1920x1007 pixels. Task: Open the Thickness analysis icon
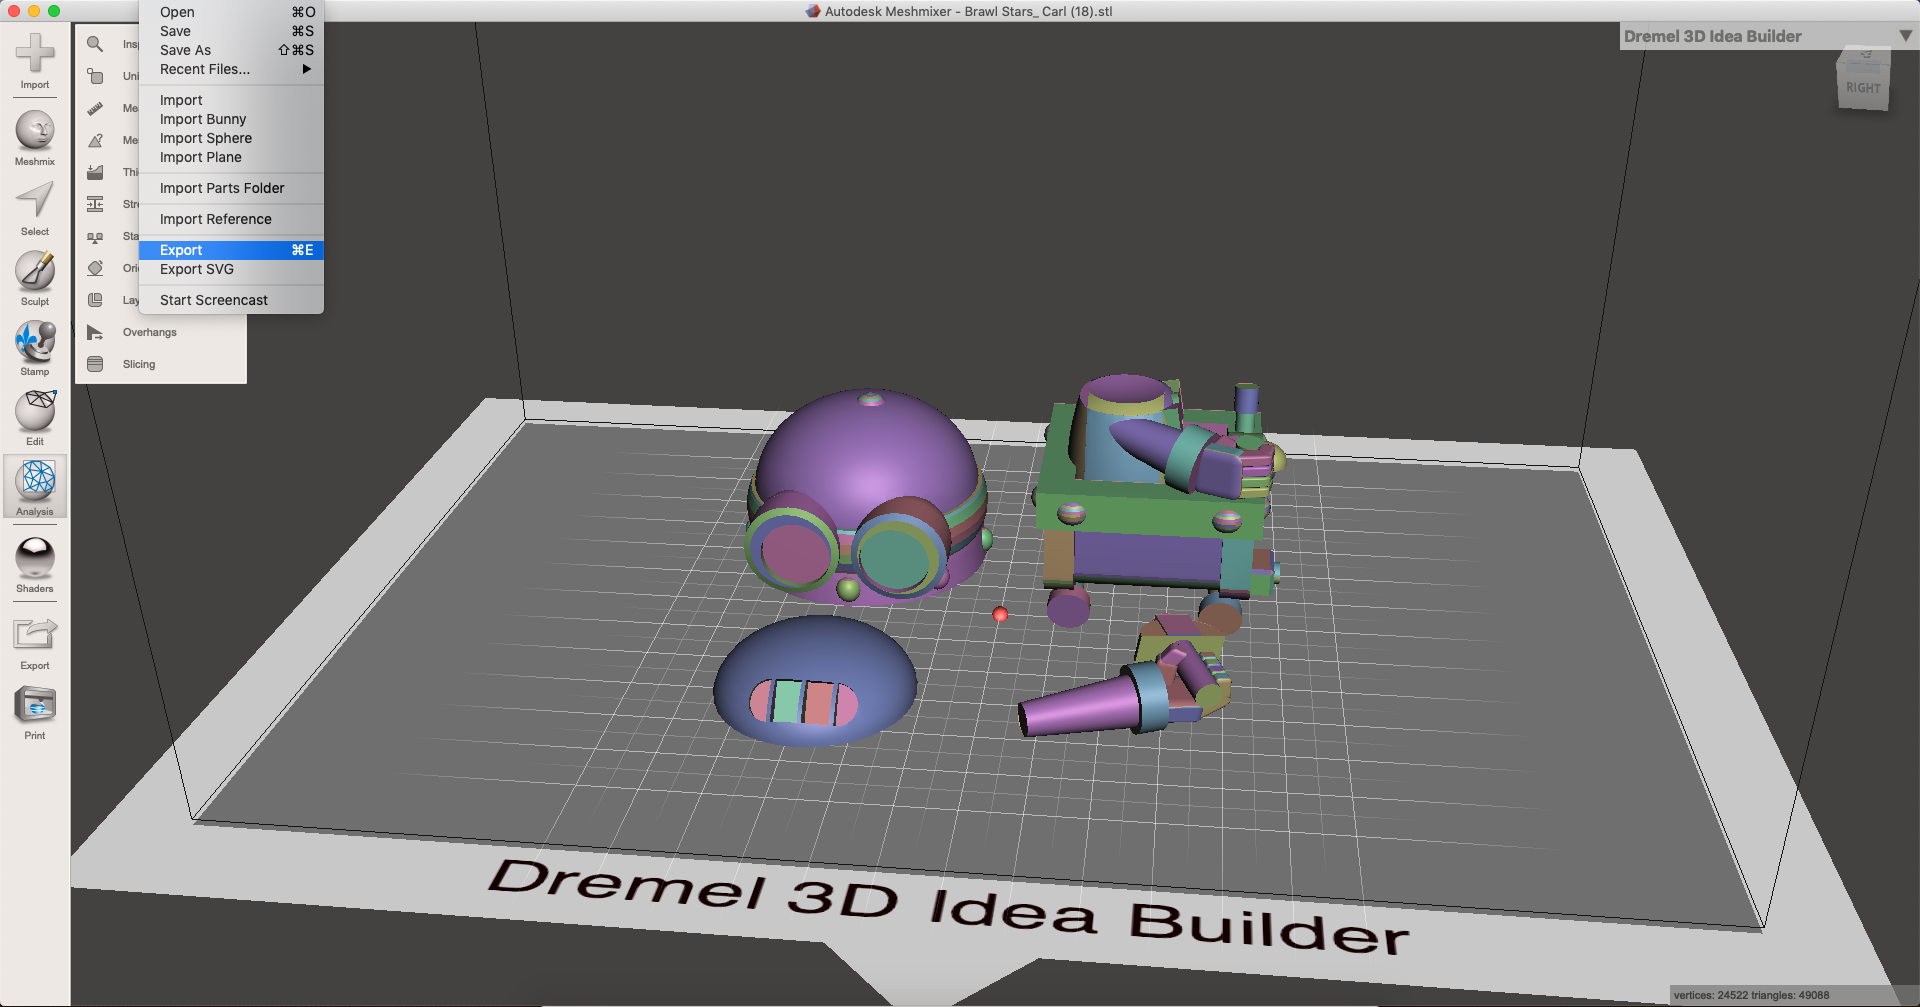click(95, 172)
